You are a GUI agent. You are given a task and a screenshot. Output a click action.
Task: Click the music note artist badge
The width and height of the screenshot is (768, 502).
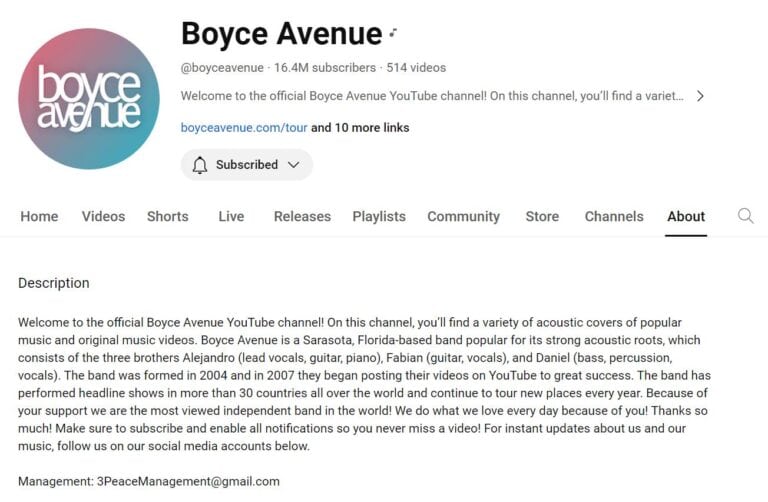pyautogui.click(x=394, y=34)
